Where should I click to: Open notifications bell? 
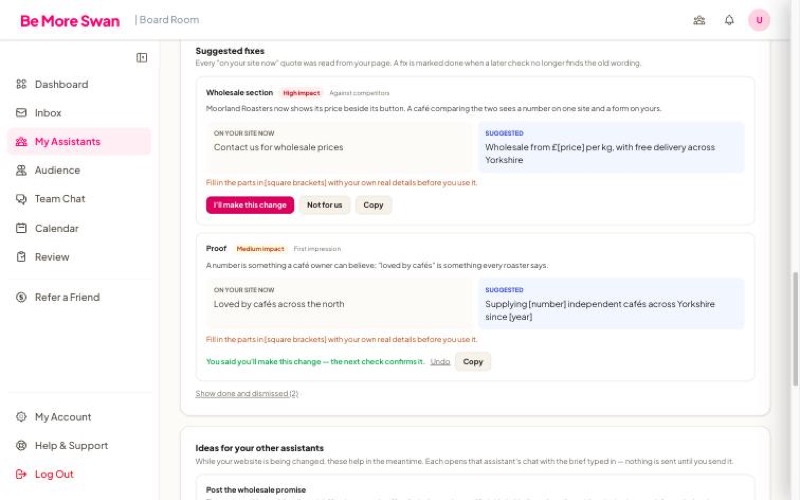(x=729, y=20)
